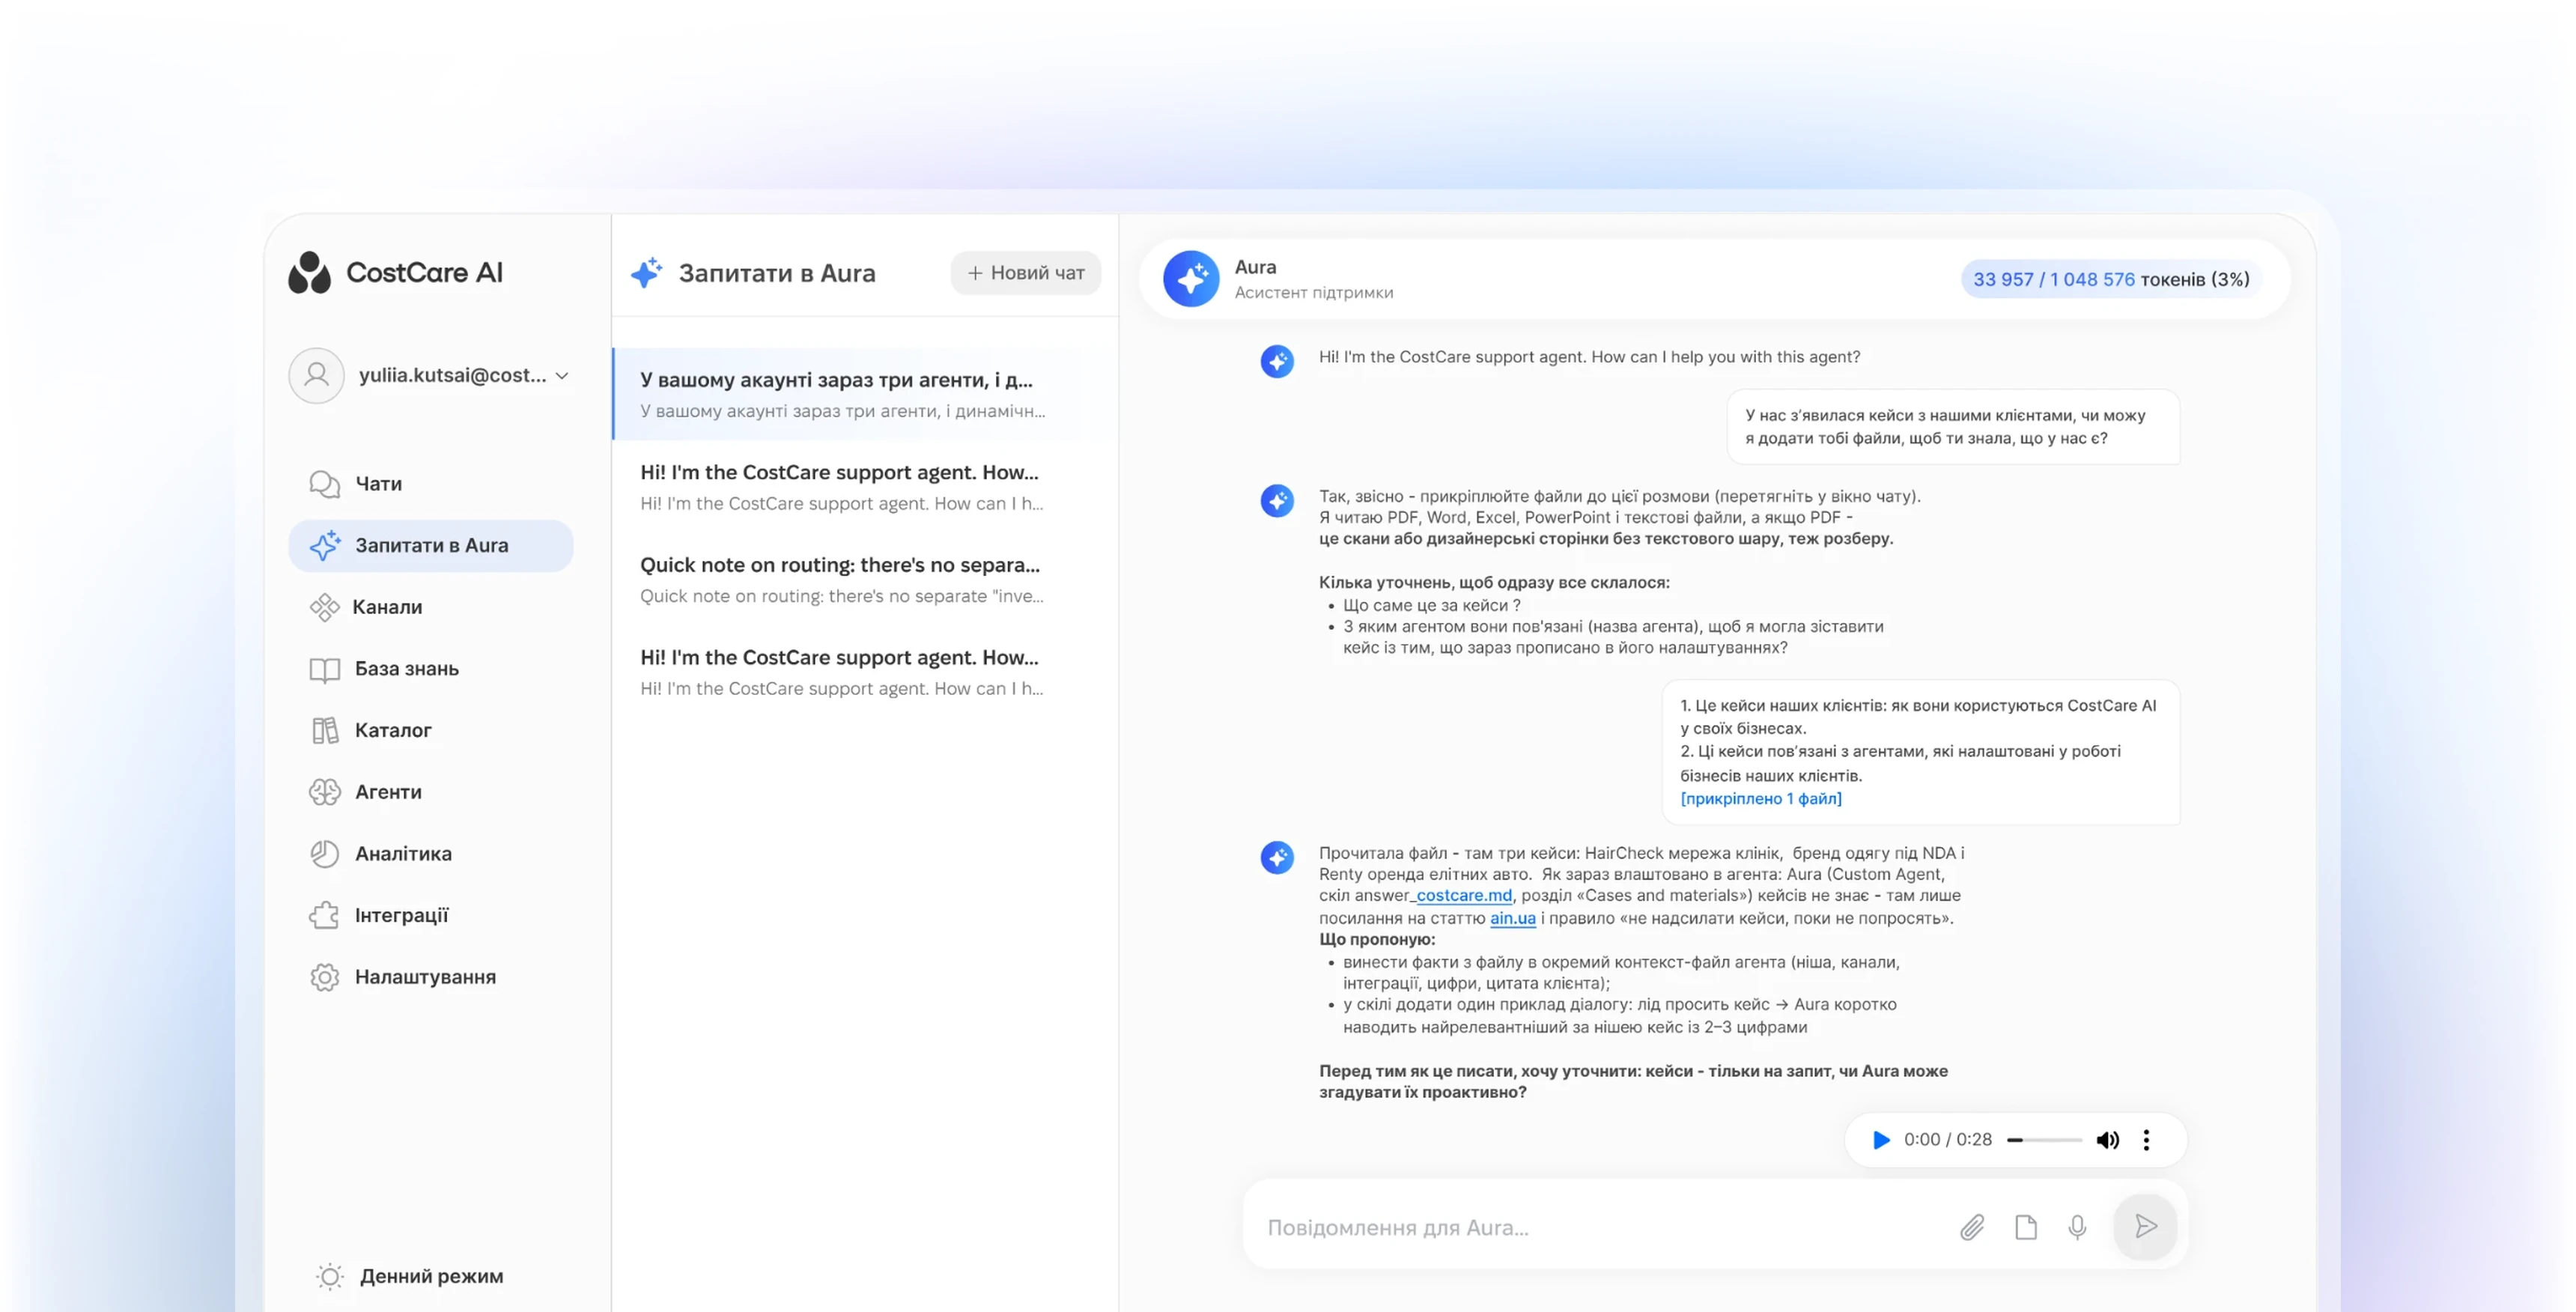2576x1312 pixels.
Task: Click the Аналітика pie chart icon
Action: pyautogui.click(x=324, y=854)
